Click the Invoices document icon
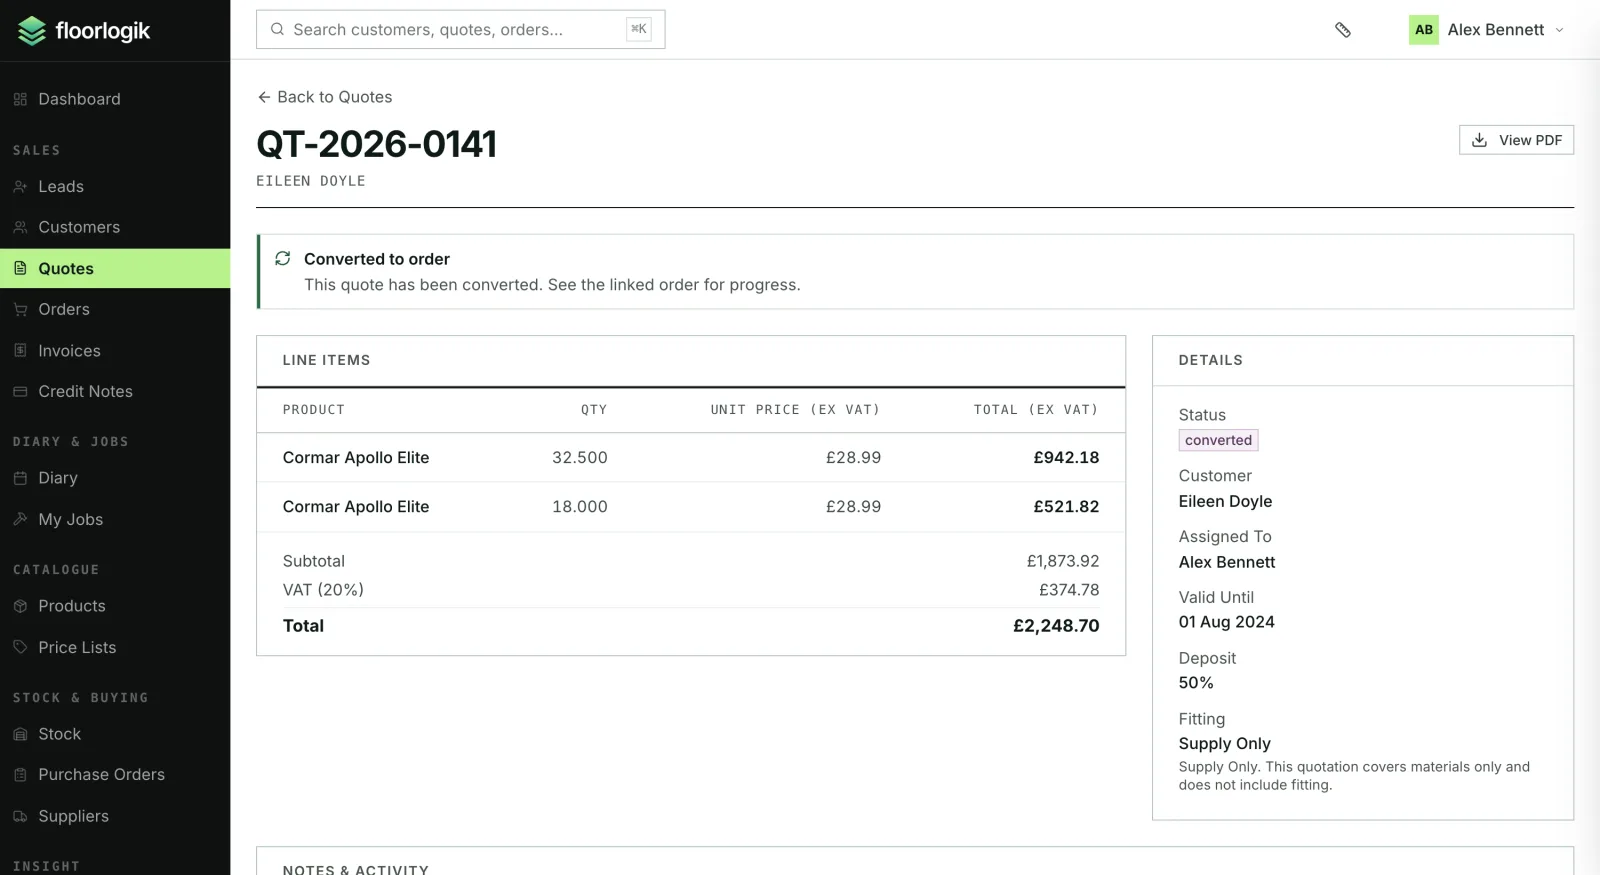This screenshot has height=875, width=1600. coord(20,351)
